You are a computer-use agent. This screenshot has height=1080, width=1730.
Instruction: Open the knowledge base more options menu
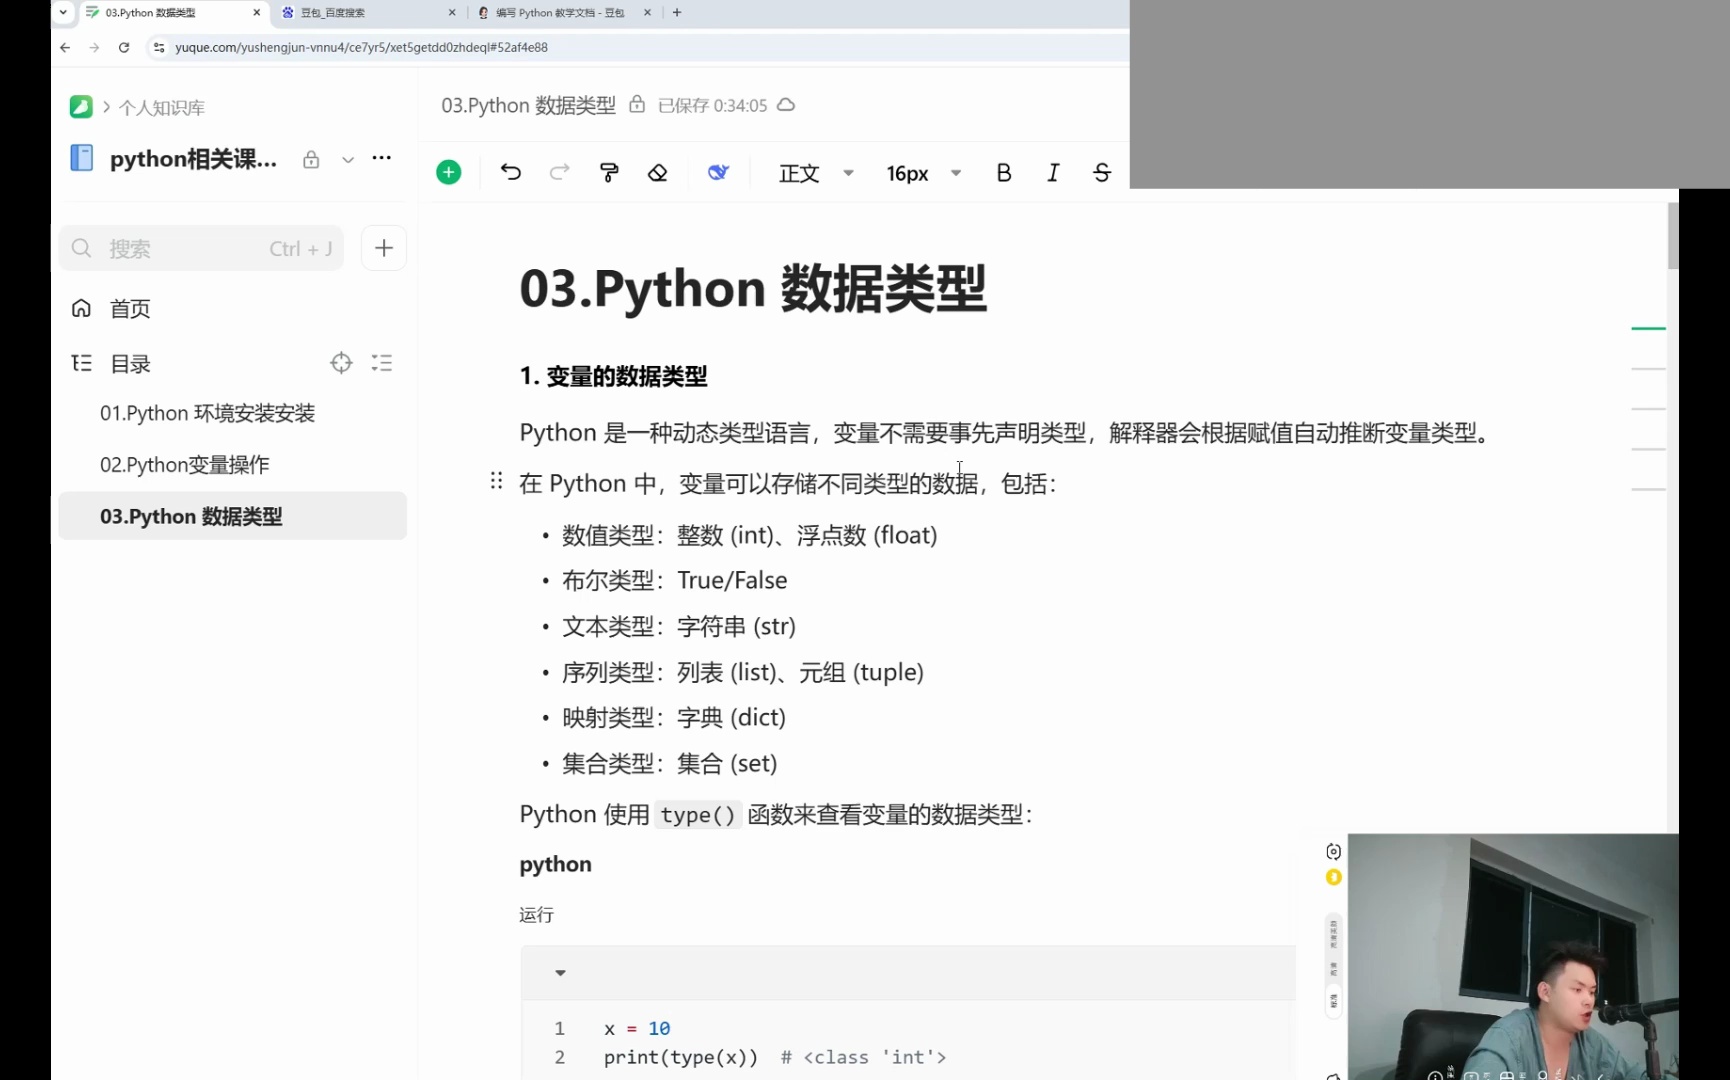click(x=382, y=158)
